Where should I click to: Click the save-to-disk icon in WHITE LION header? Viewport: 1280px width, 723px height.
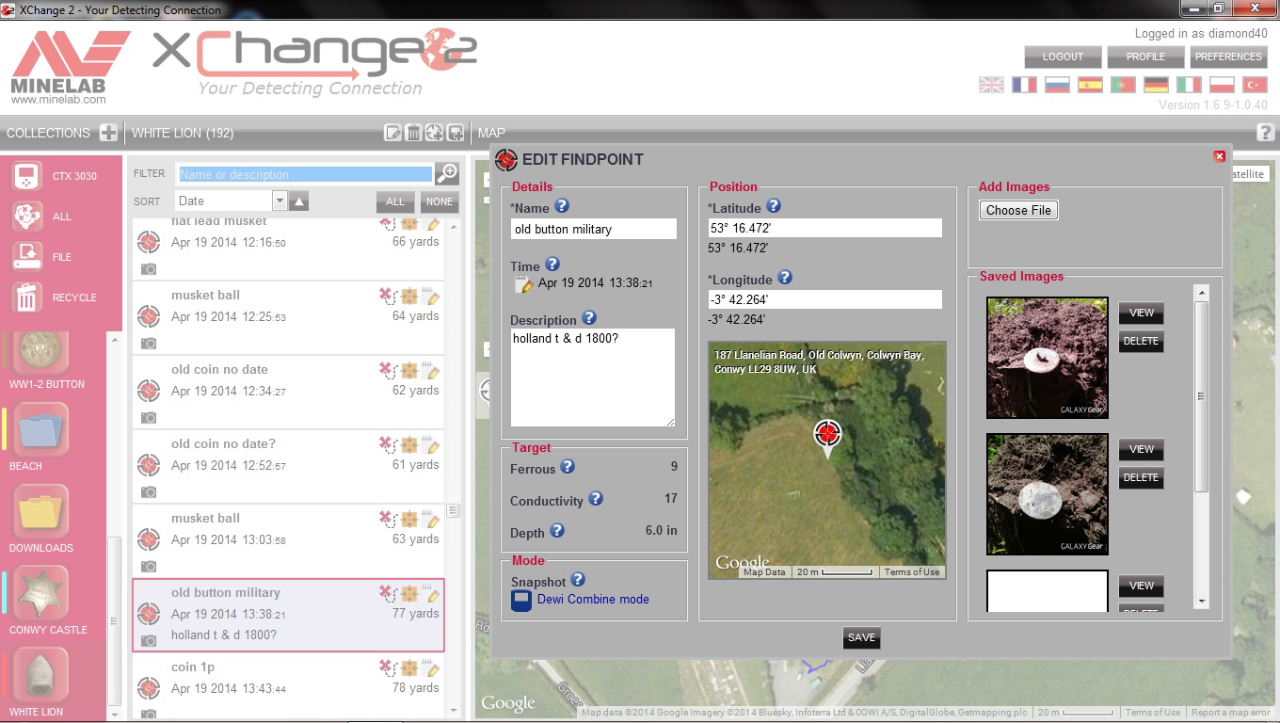coord(455,133)
